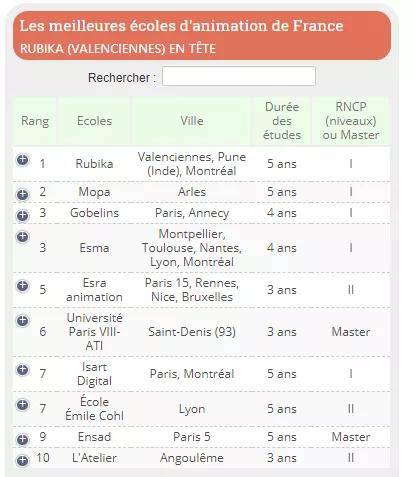Viewport: 415px width, 477px height.
Task: Expand the Esma row plus icon
Action: pos(22,237)
